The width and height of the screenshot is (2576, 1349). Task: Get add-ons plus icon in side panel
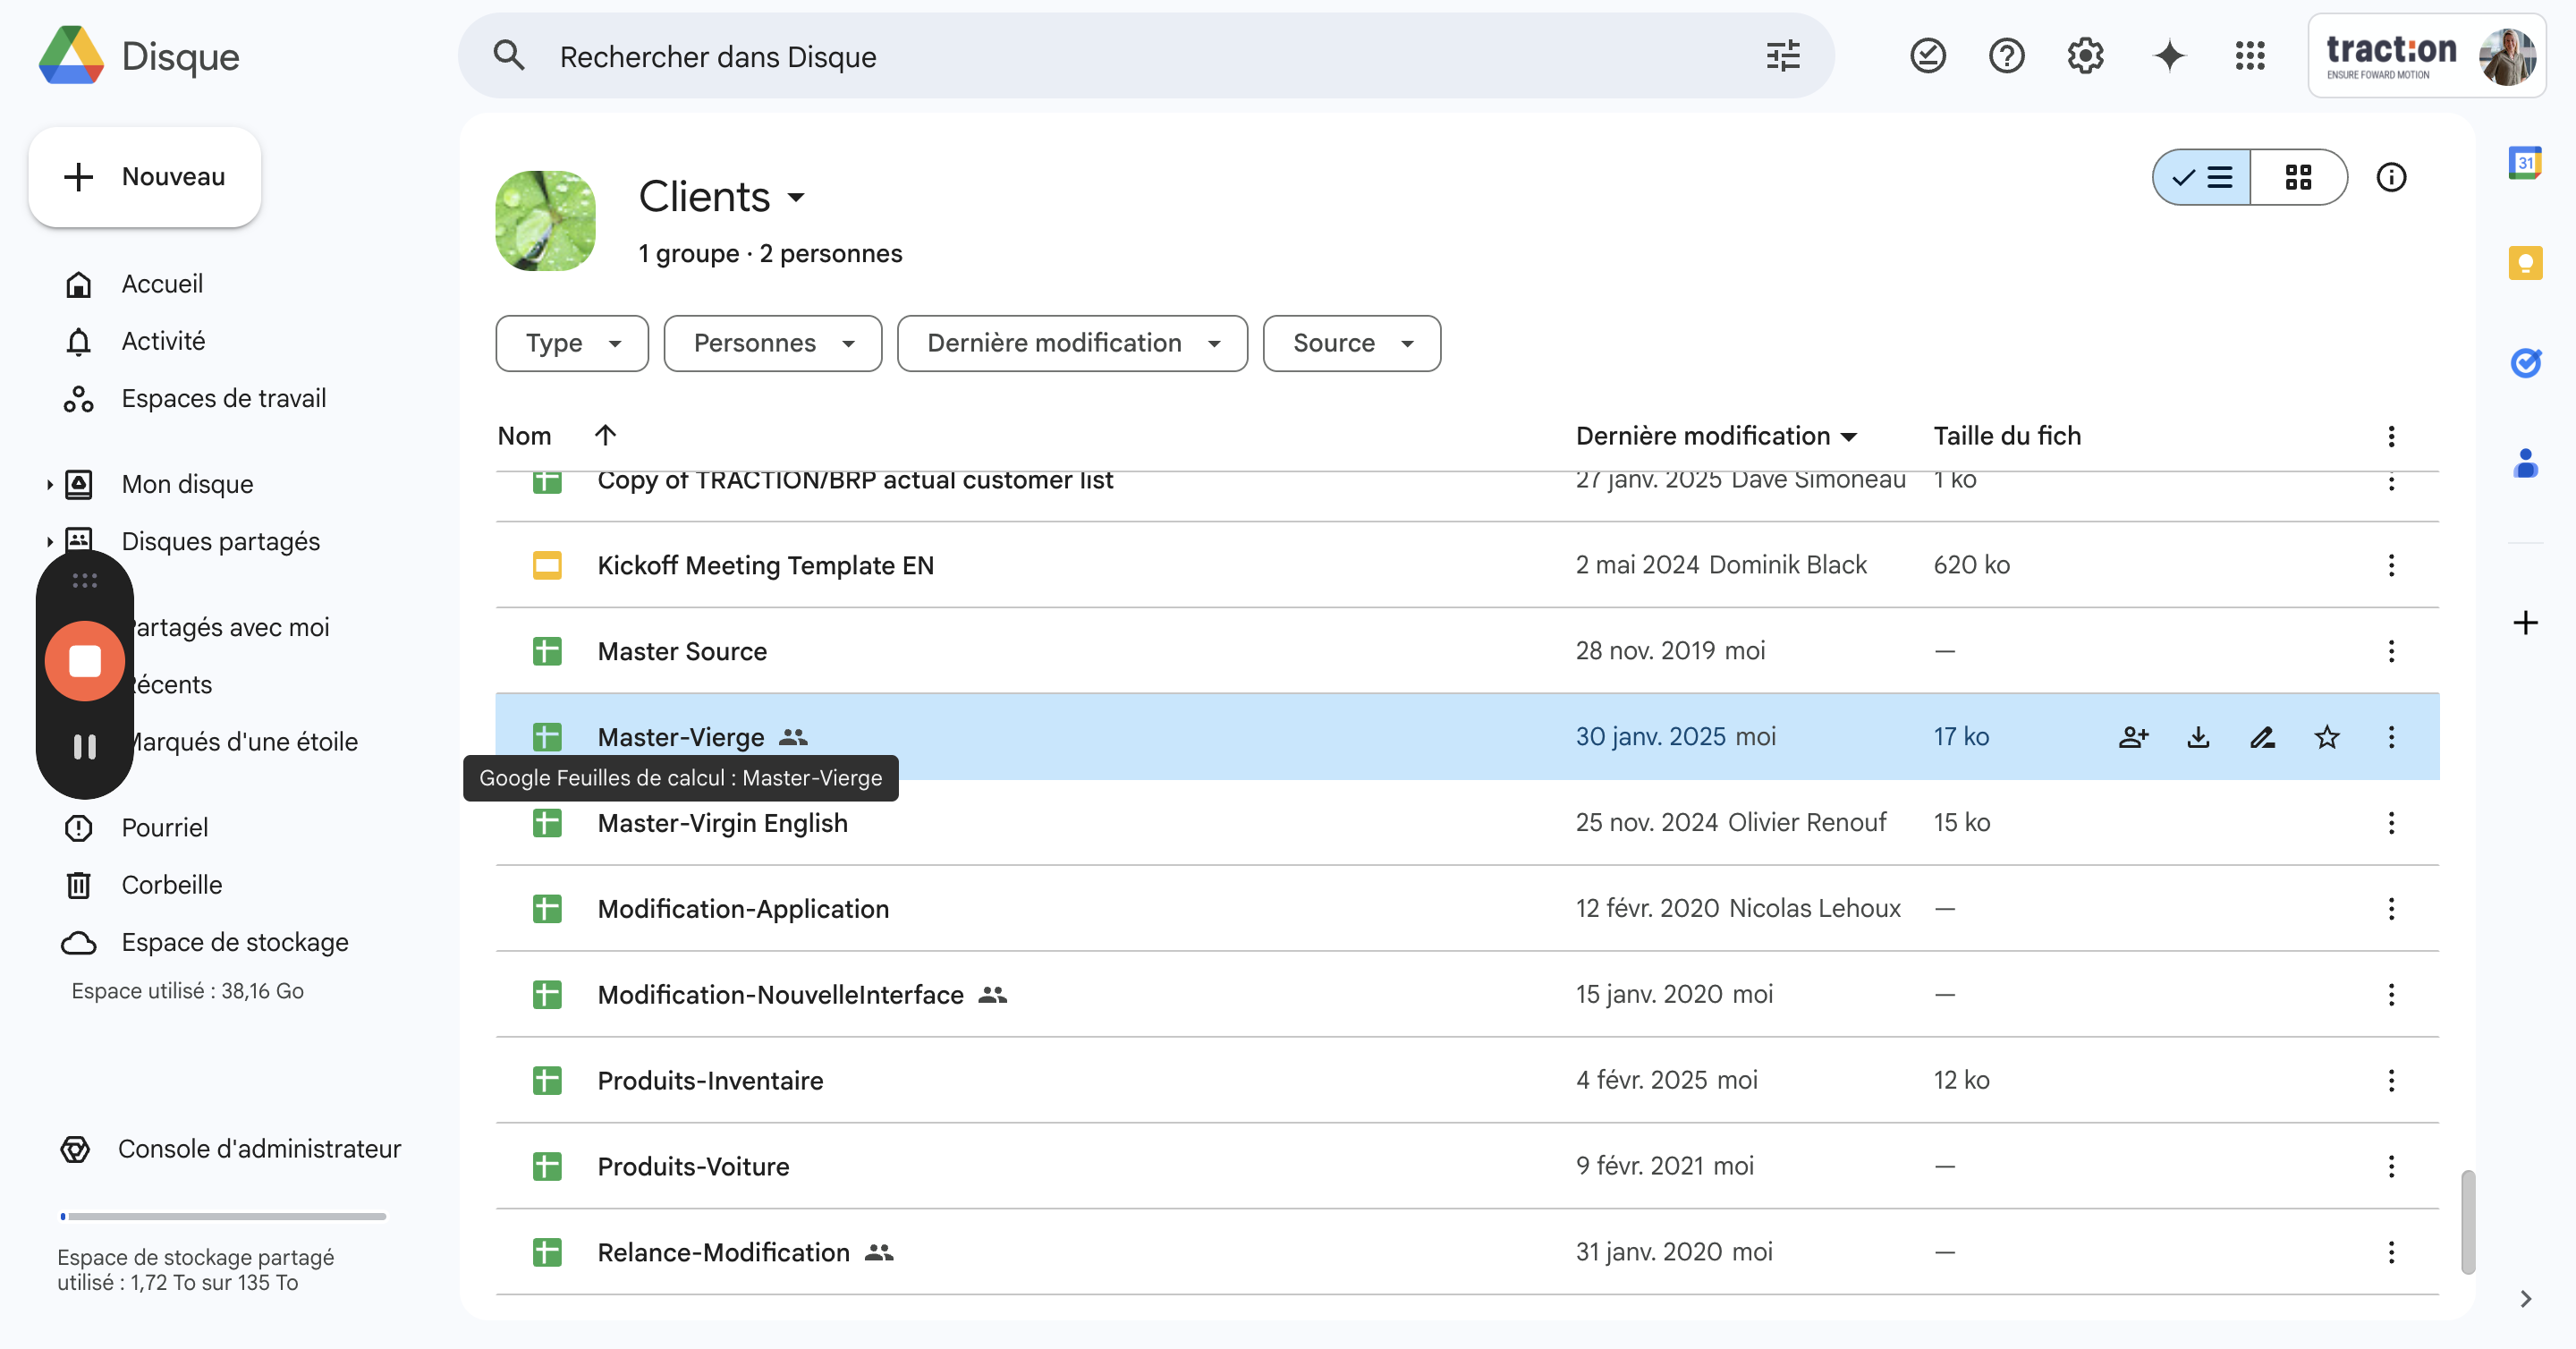2525,622
